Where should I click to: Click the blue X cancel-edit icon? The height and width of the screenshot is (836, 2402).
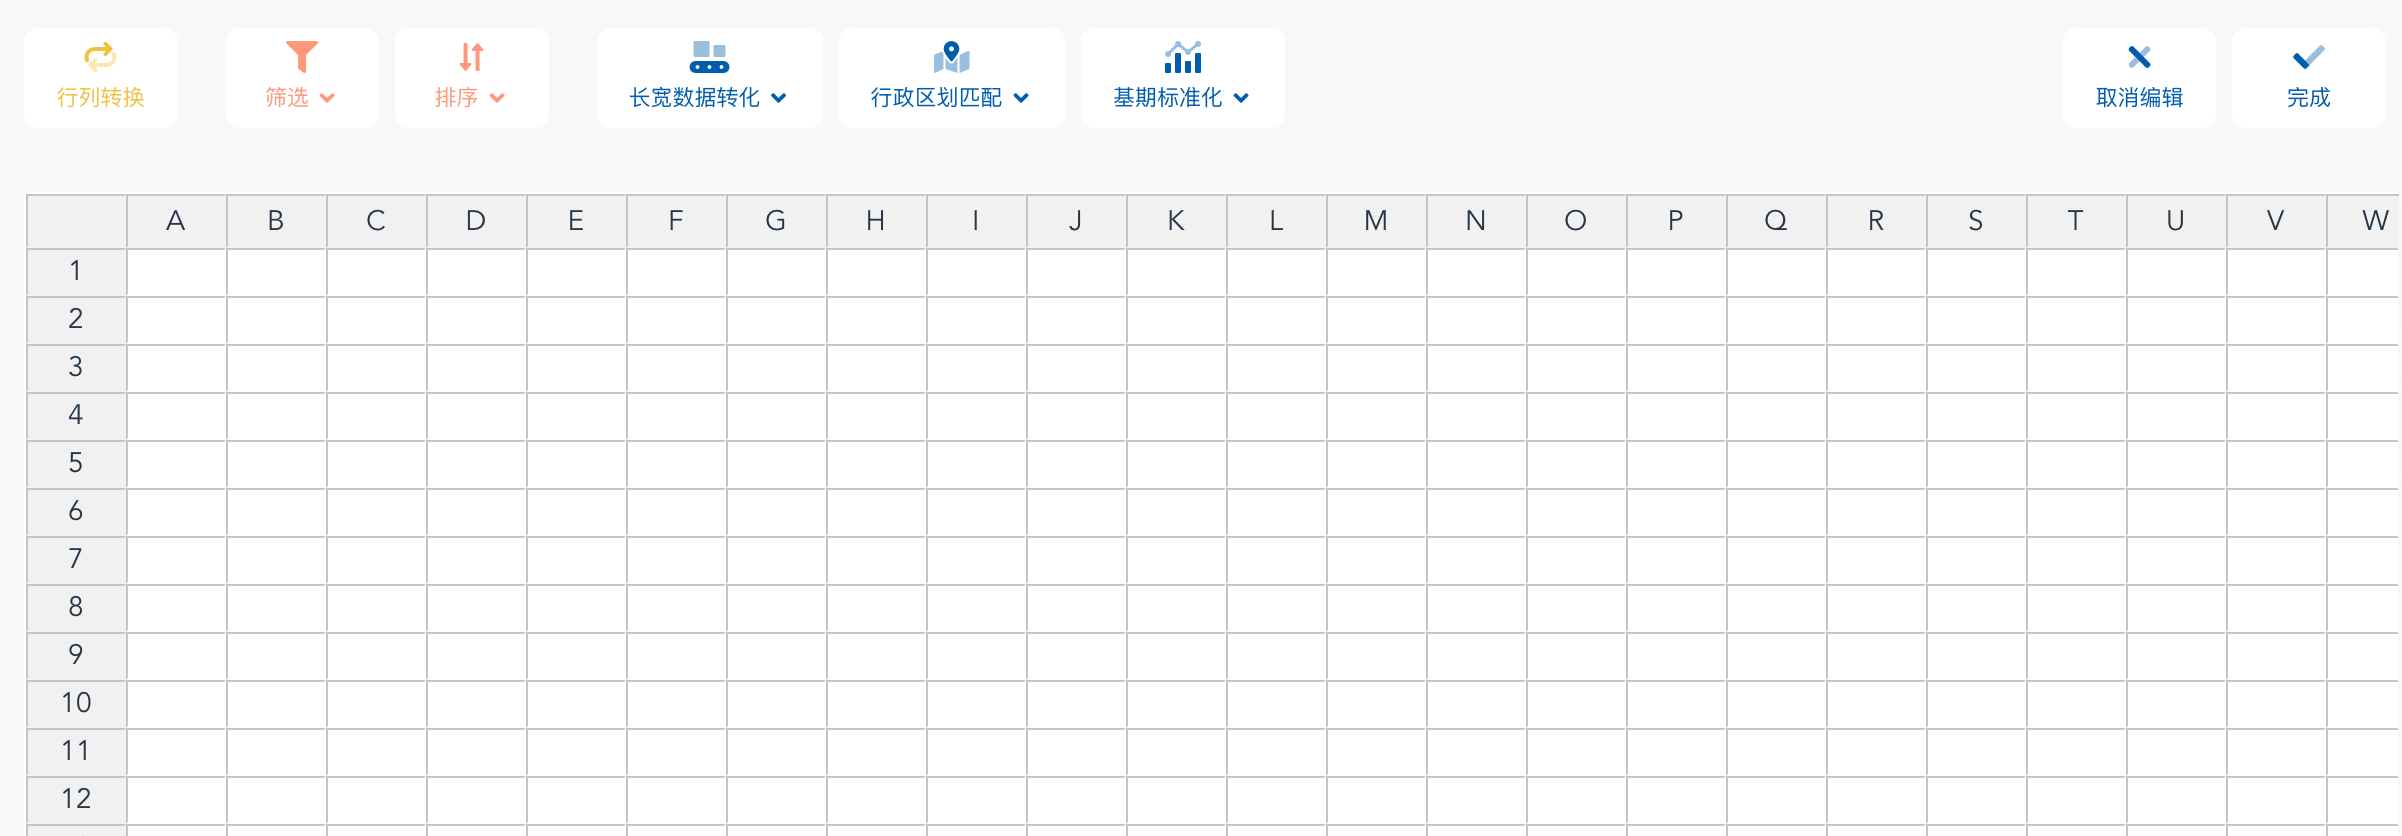pos(2139,57)
